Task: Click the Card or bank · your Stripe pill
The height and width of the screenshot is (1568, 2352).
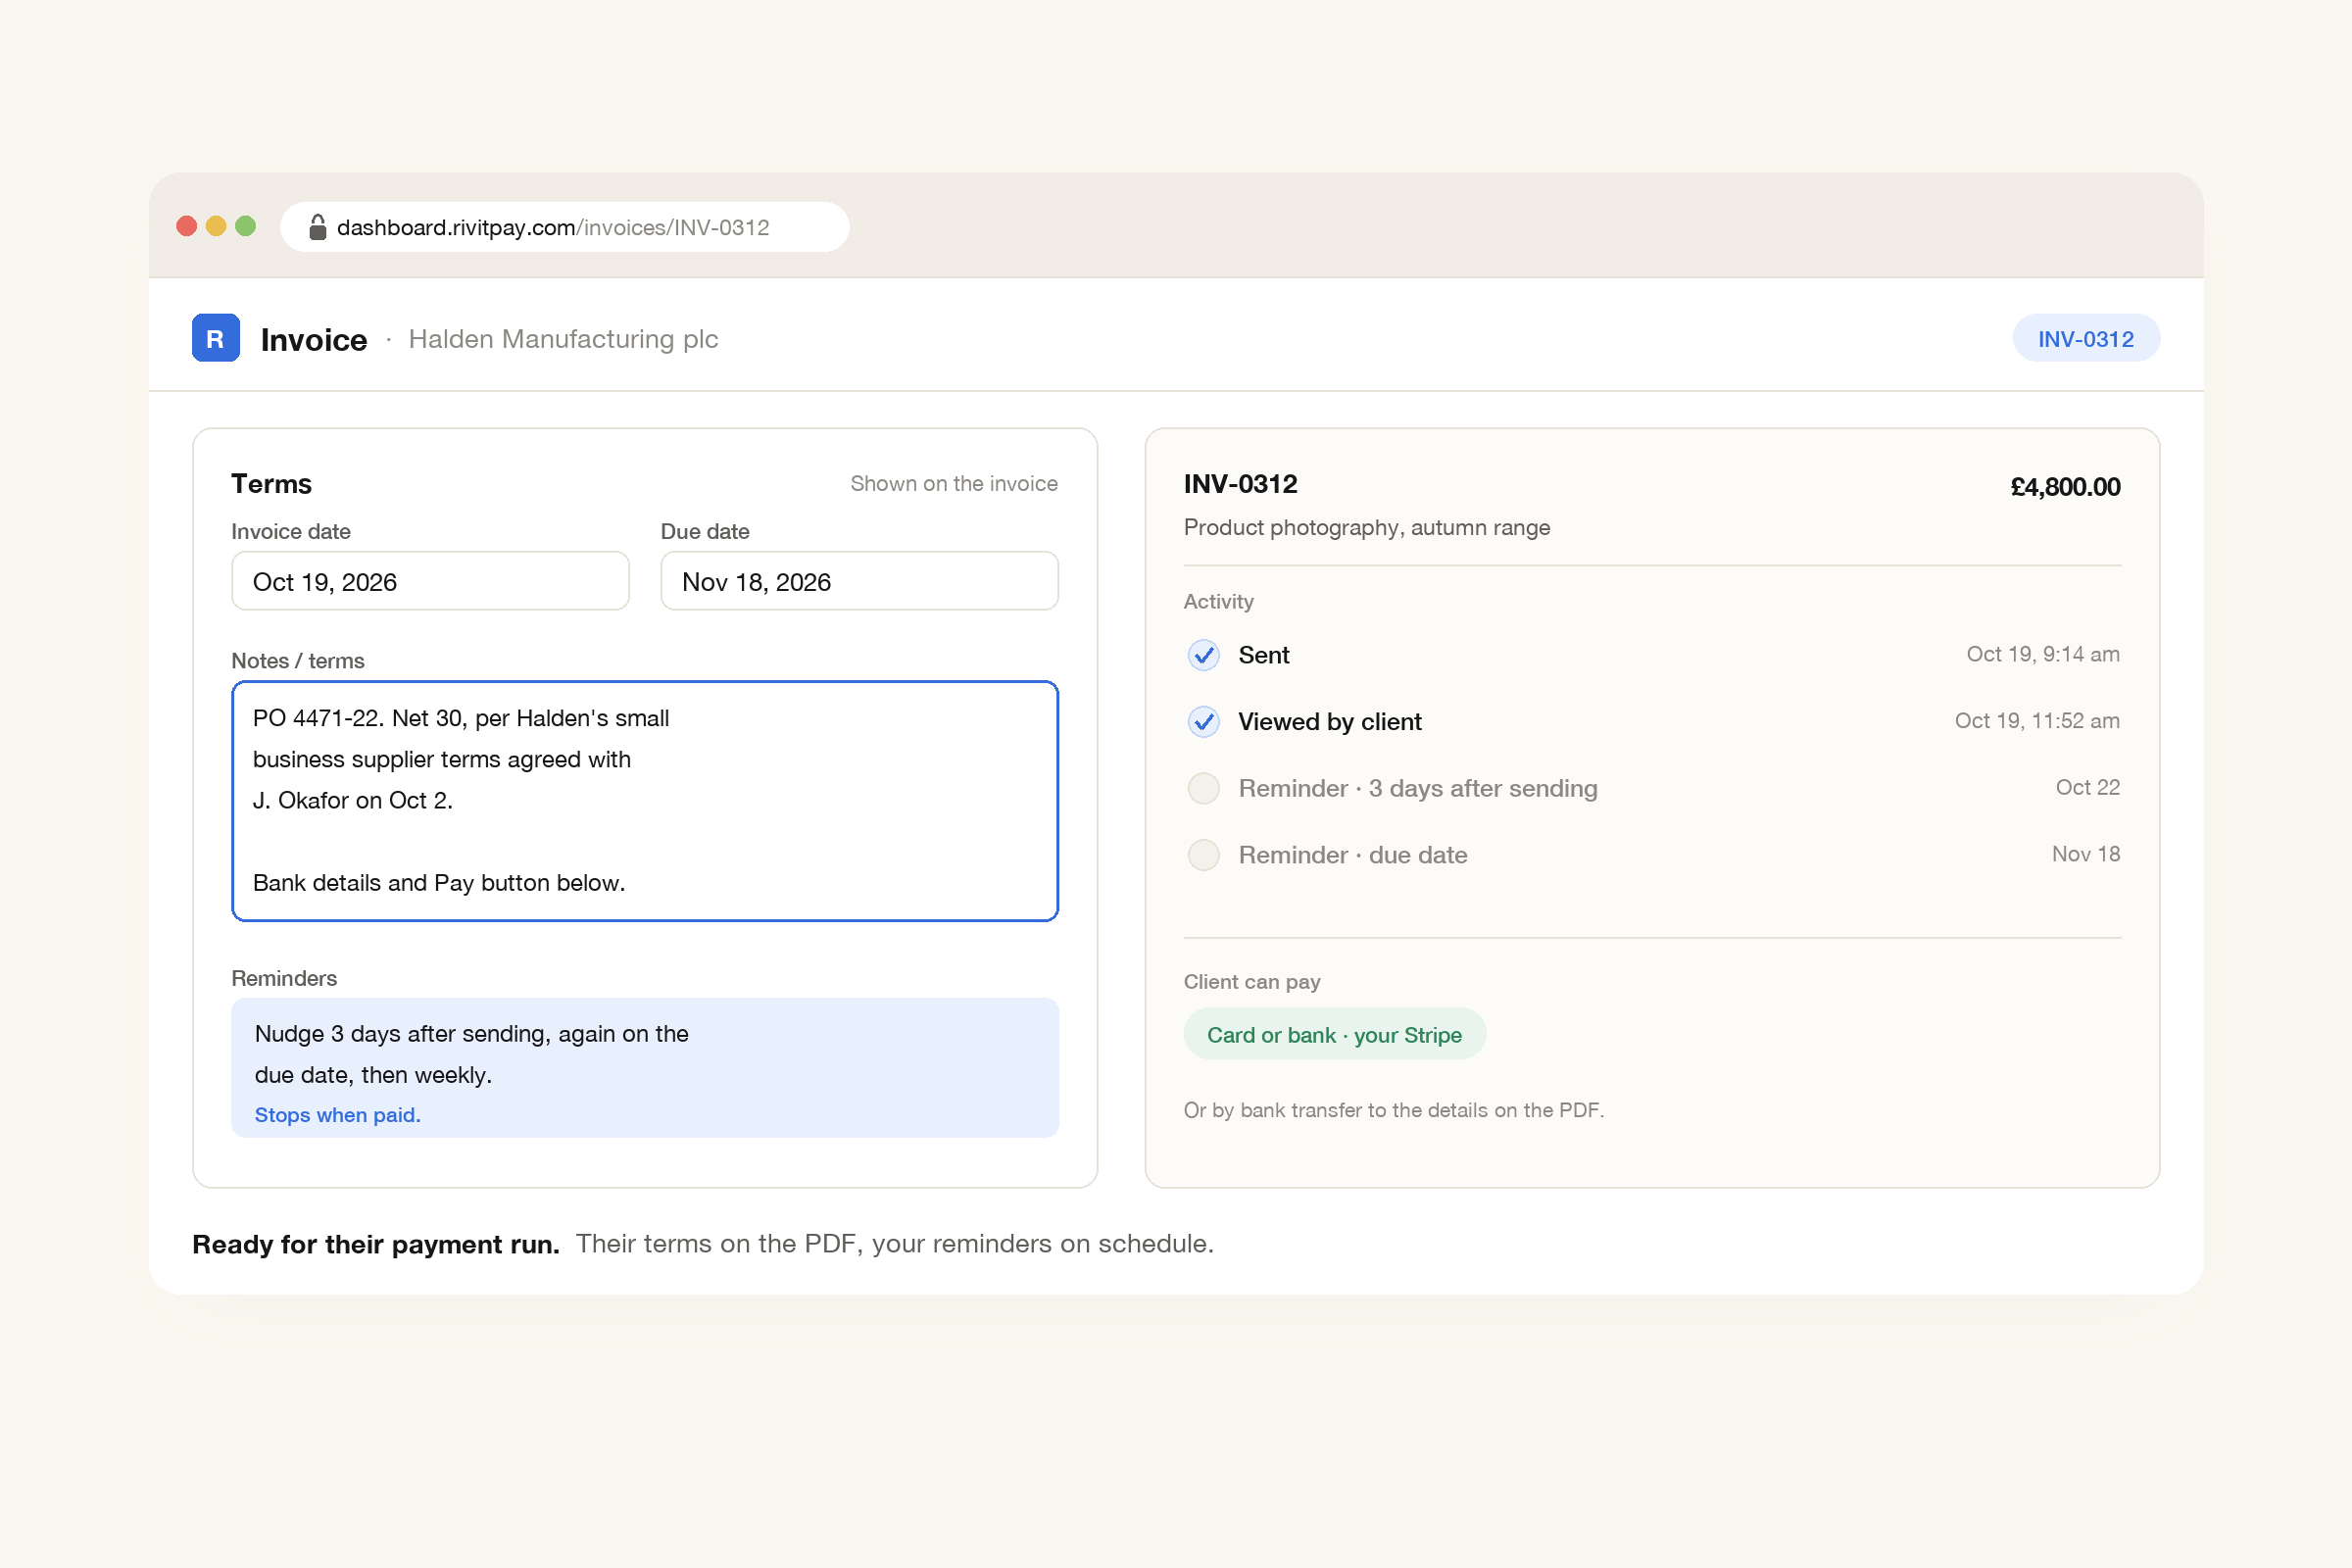Action: pyautogui.click(x=1334, y=1034)
